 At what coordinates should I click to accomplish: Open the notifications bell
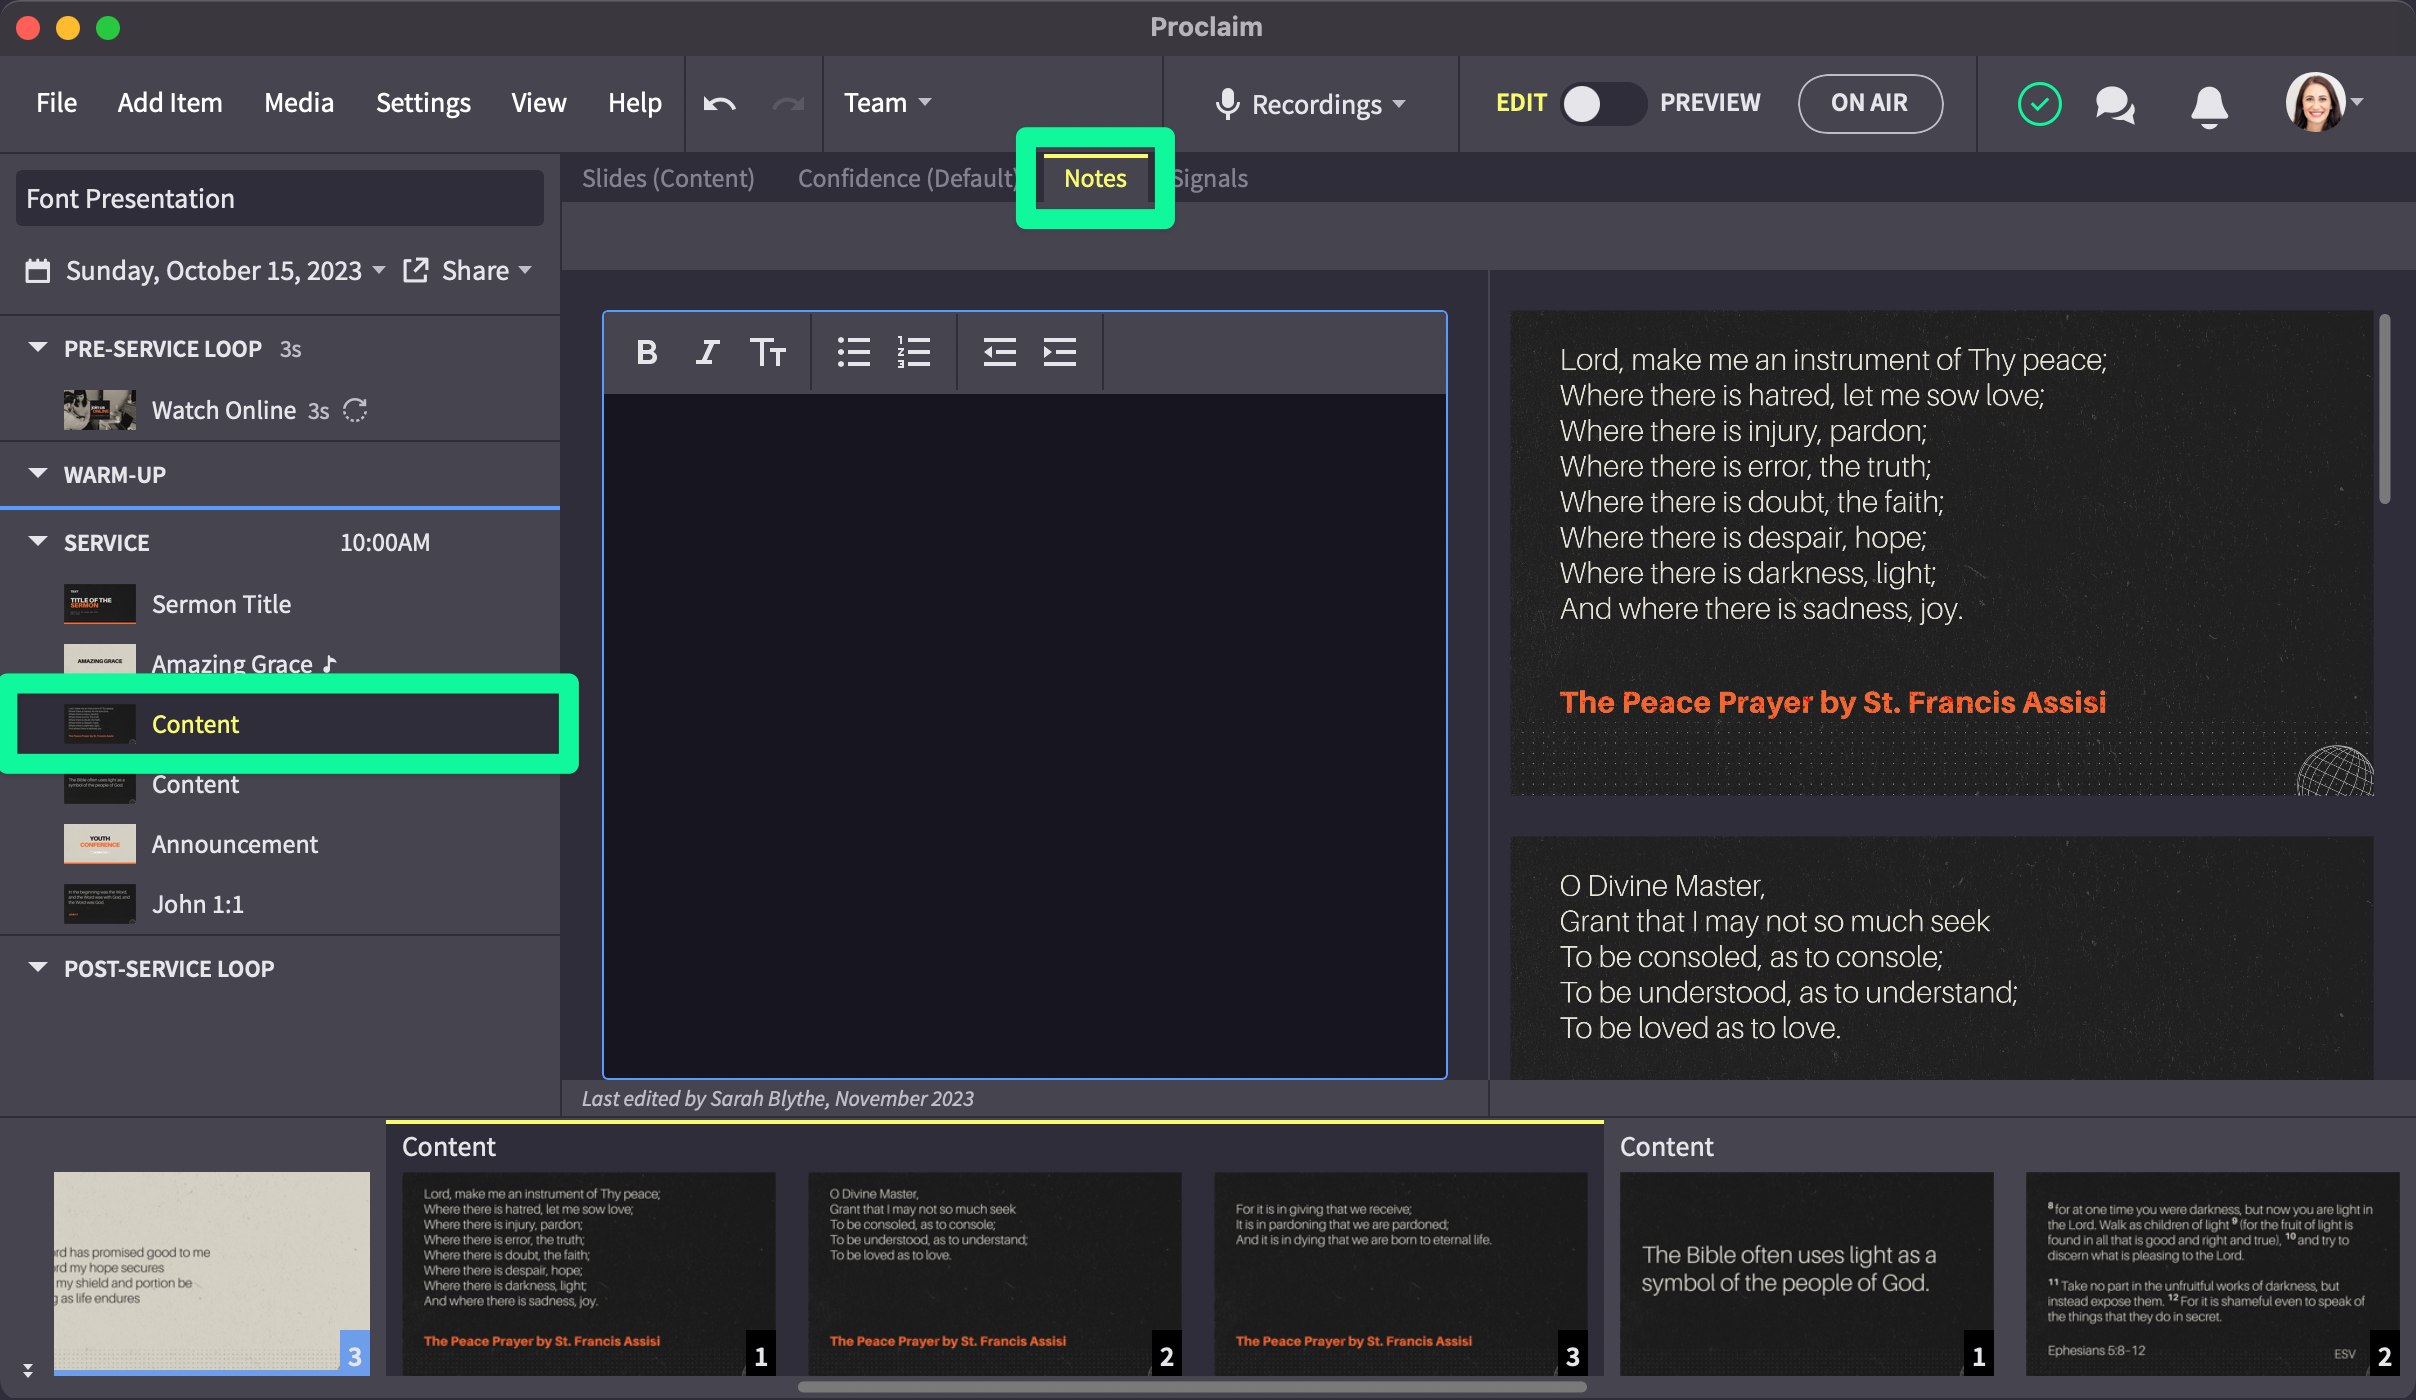(2209, 104)
